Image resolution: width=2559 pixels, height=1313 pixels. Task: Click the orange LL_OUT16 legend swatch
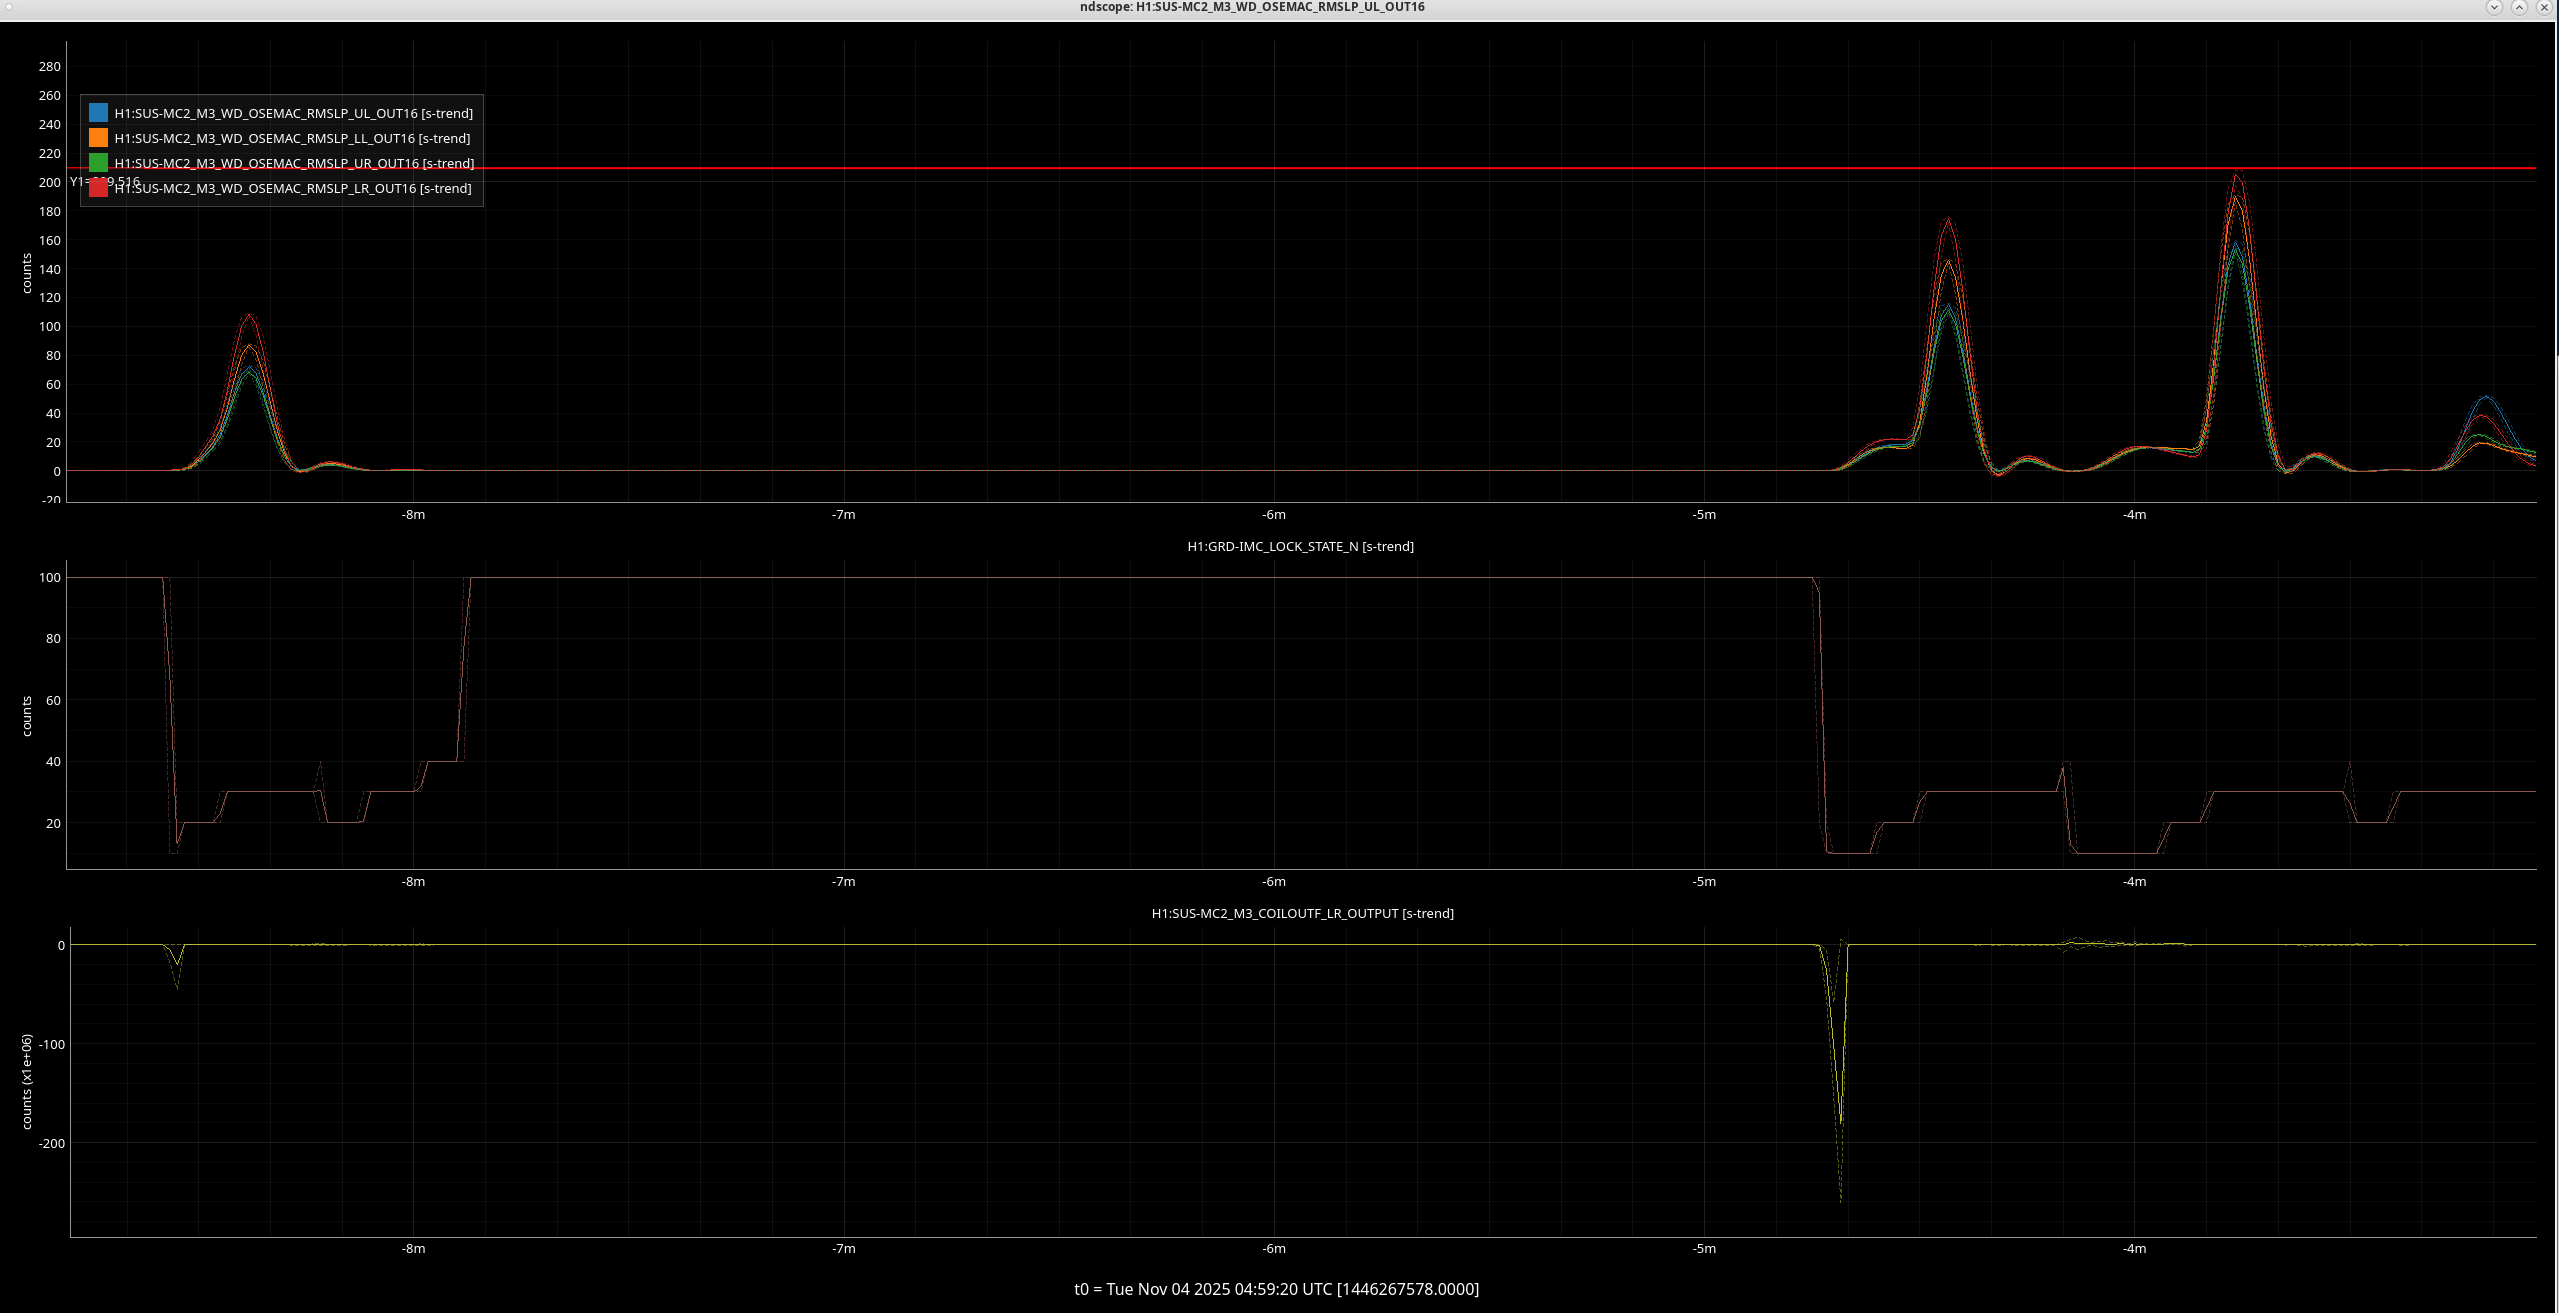coord(98,138)
